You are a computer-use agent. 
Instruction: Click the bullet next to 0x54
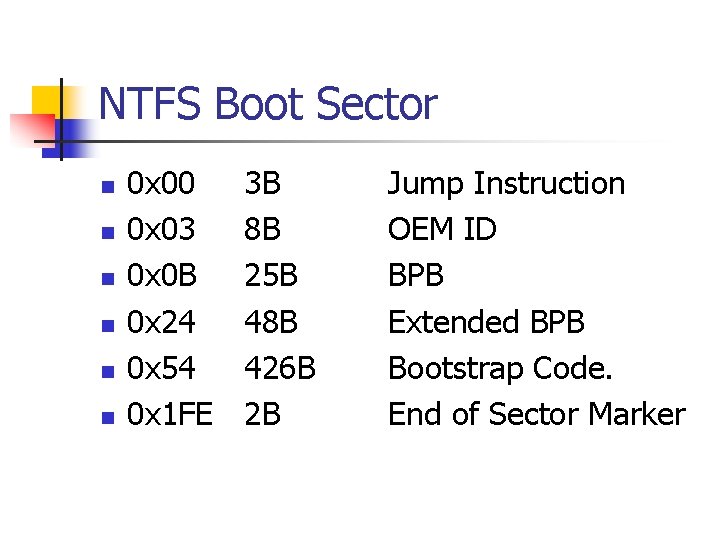coord(109,370)
